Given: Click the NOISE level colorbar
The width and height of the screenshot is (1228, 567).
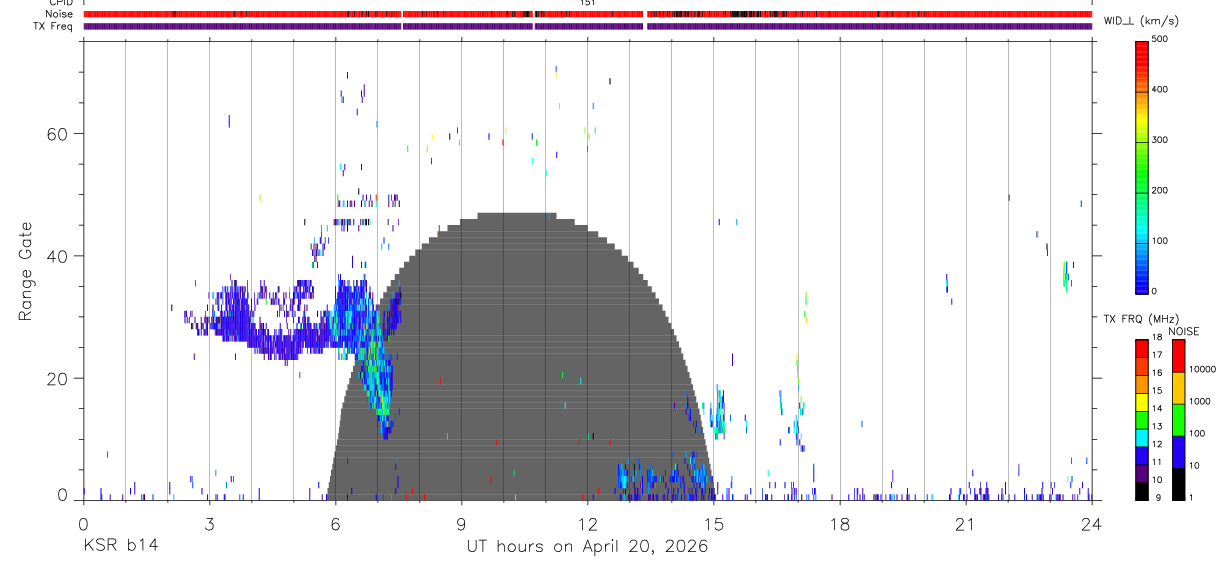Looking at the screenshot, I should coord(1178,419).
